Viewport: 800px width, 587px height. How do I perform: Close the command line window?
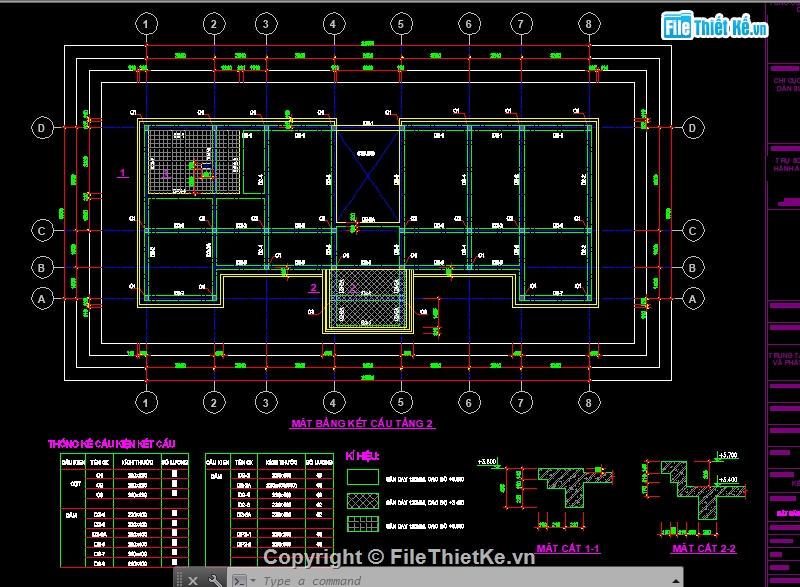click(193, 580)
